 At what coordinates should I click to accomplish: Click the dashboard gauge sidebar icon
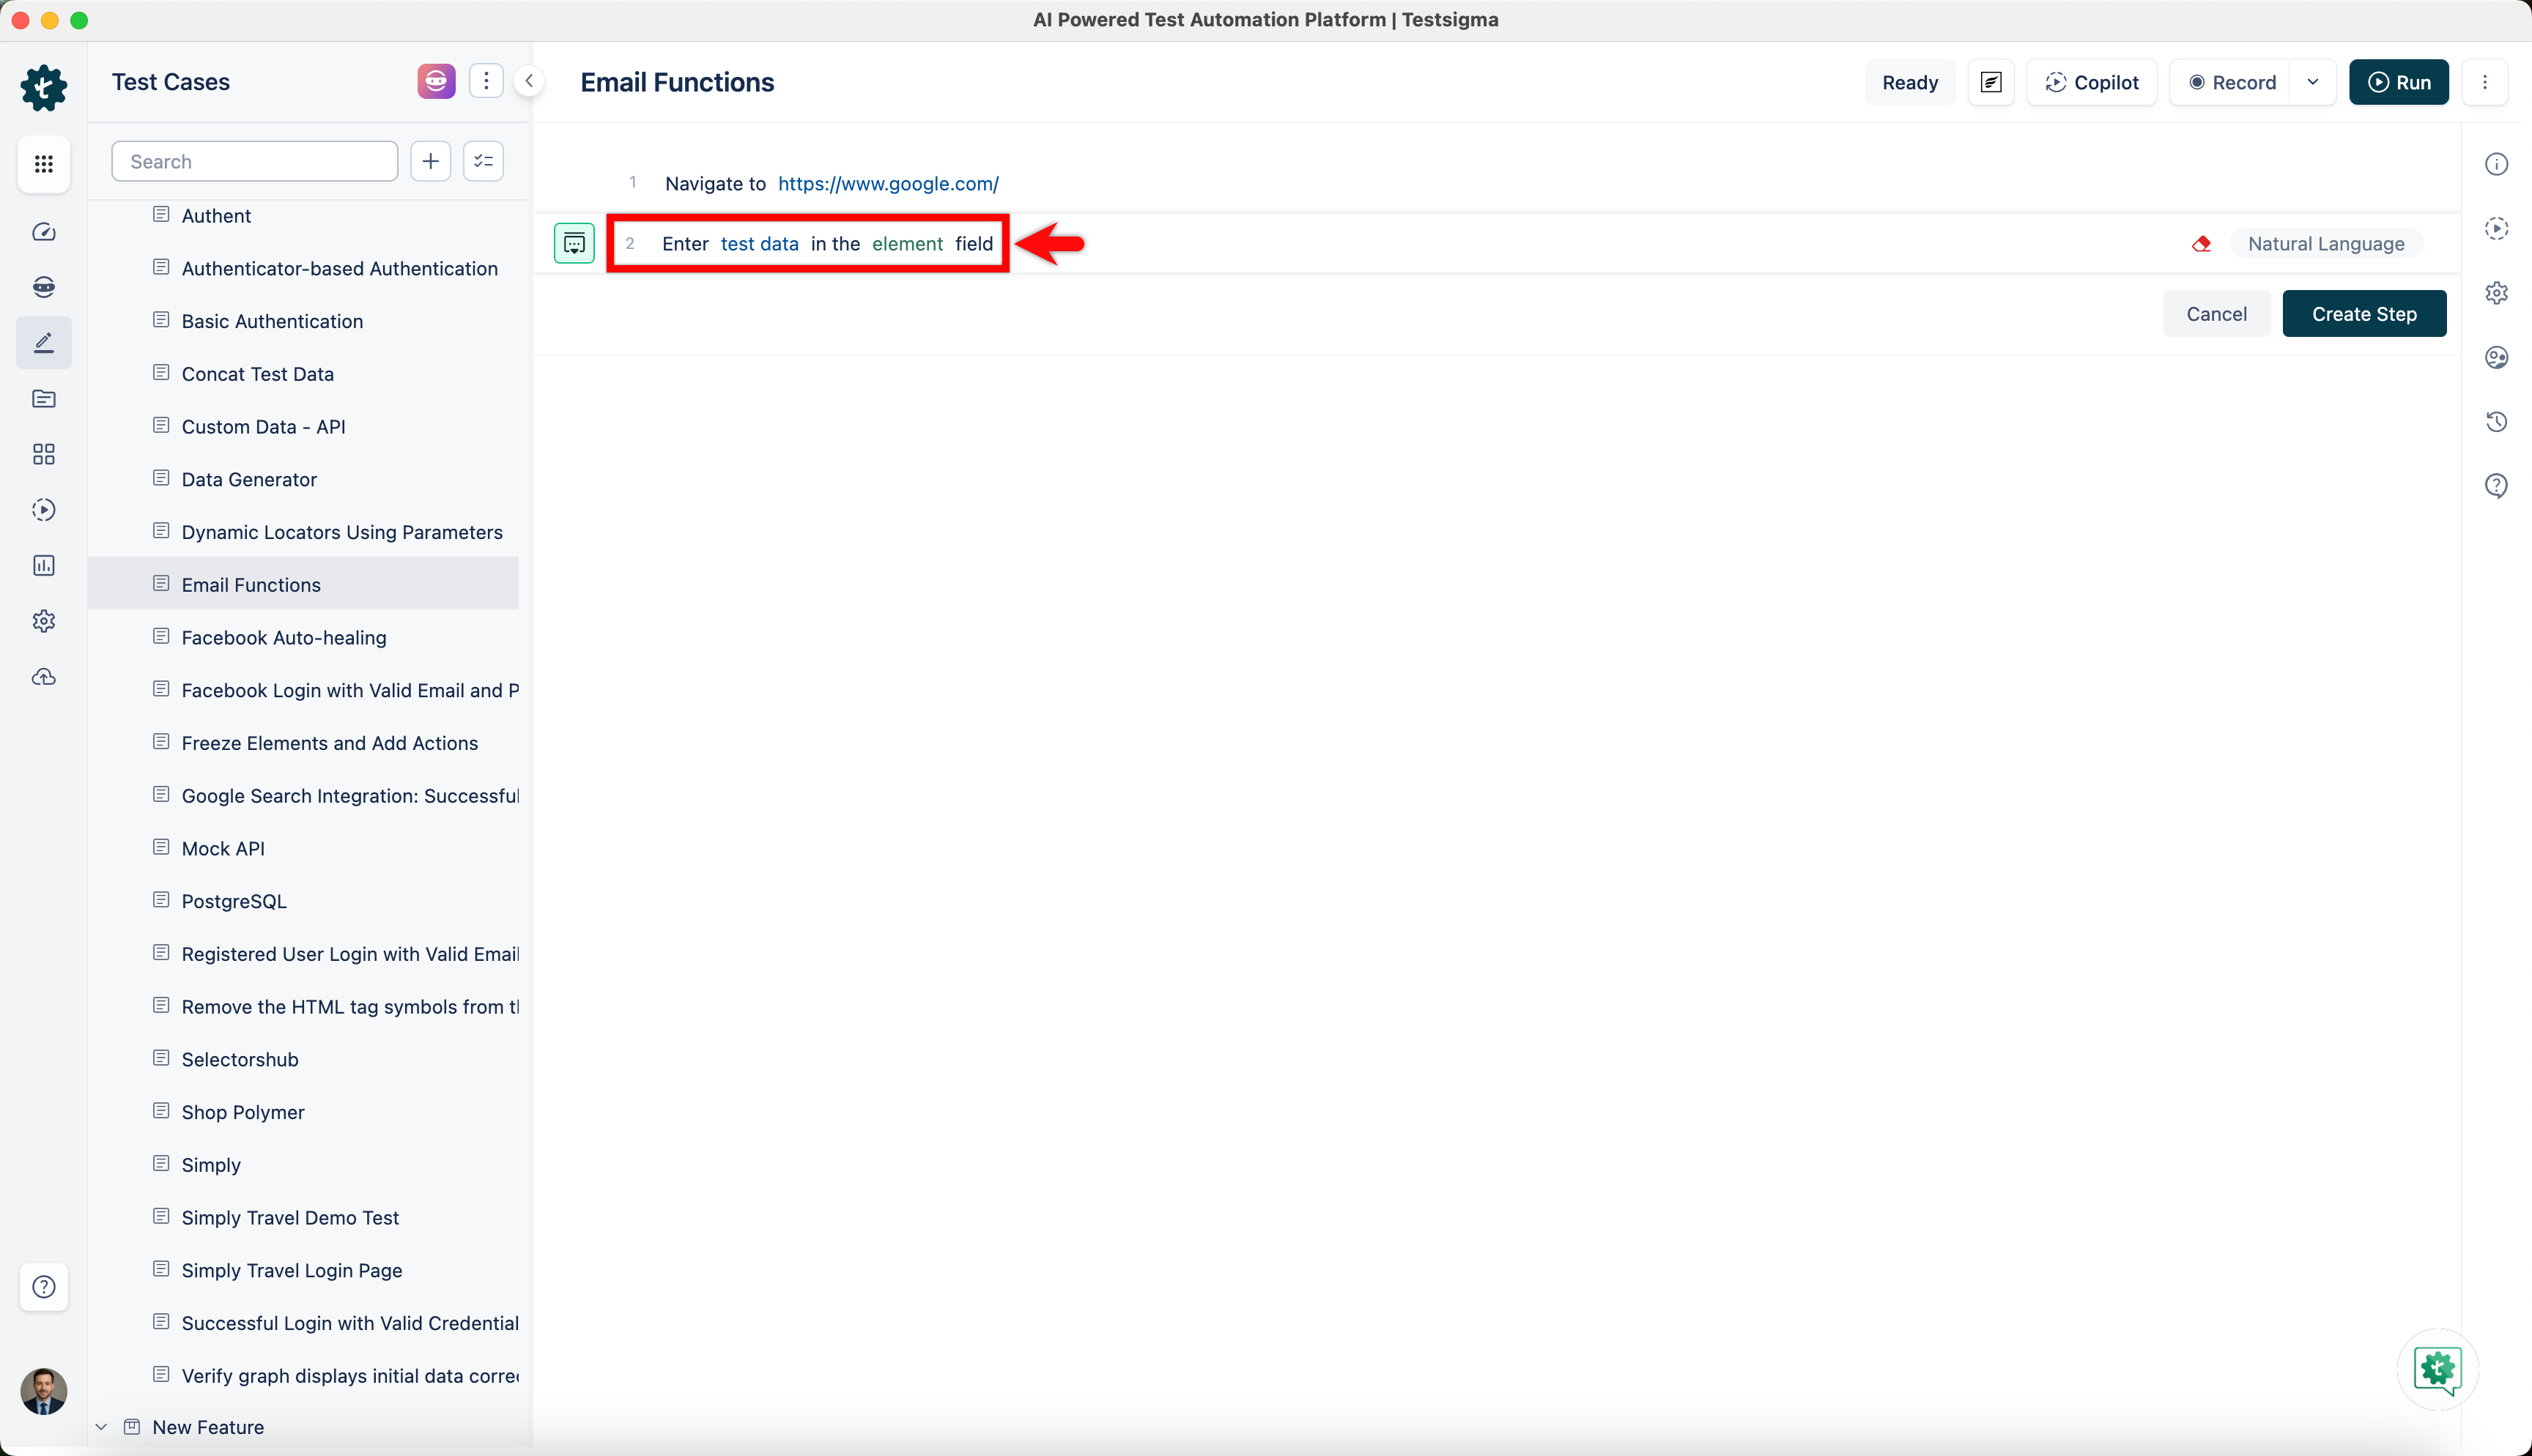click(x=43, y=232)
